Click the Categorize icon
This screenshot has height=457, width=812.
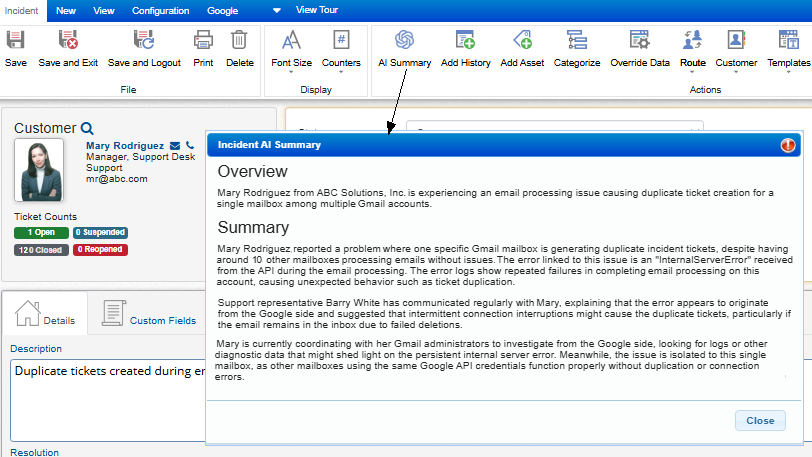[x=576, y=41]
